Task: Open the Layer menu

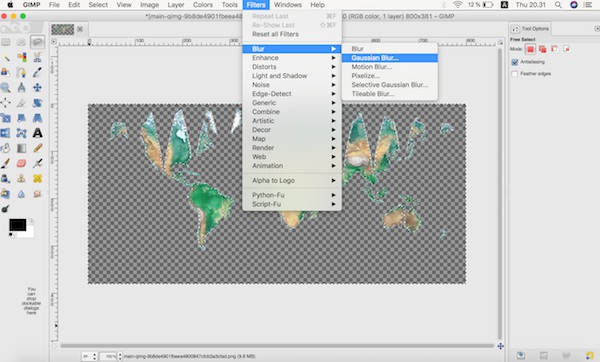Action: [x=176, y=5]
